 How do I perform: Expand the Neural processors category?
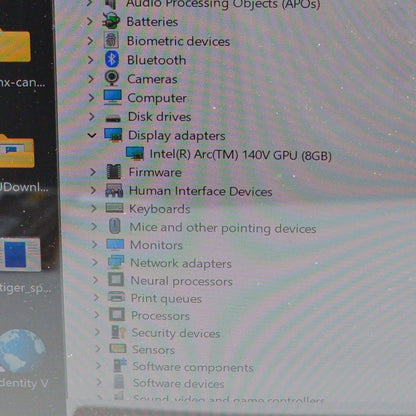(x=95, y=280)
